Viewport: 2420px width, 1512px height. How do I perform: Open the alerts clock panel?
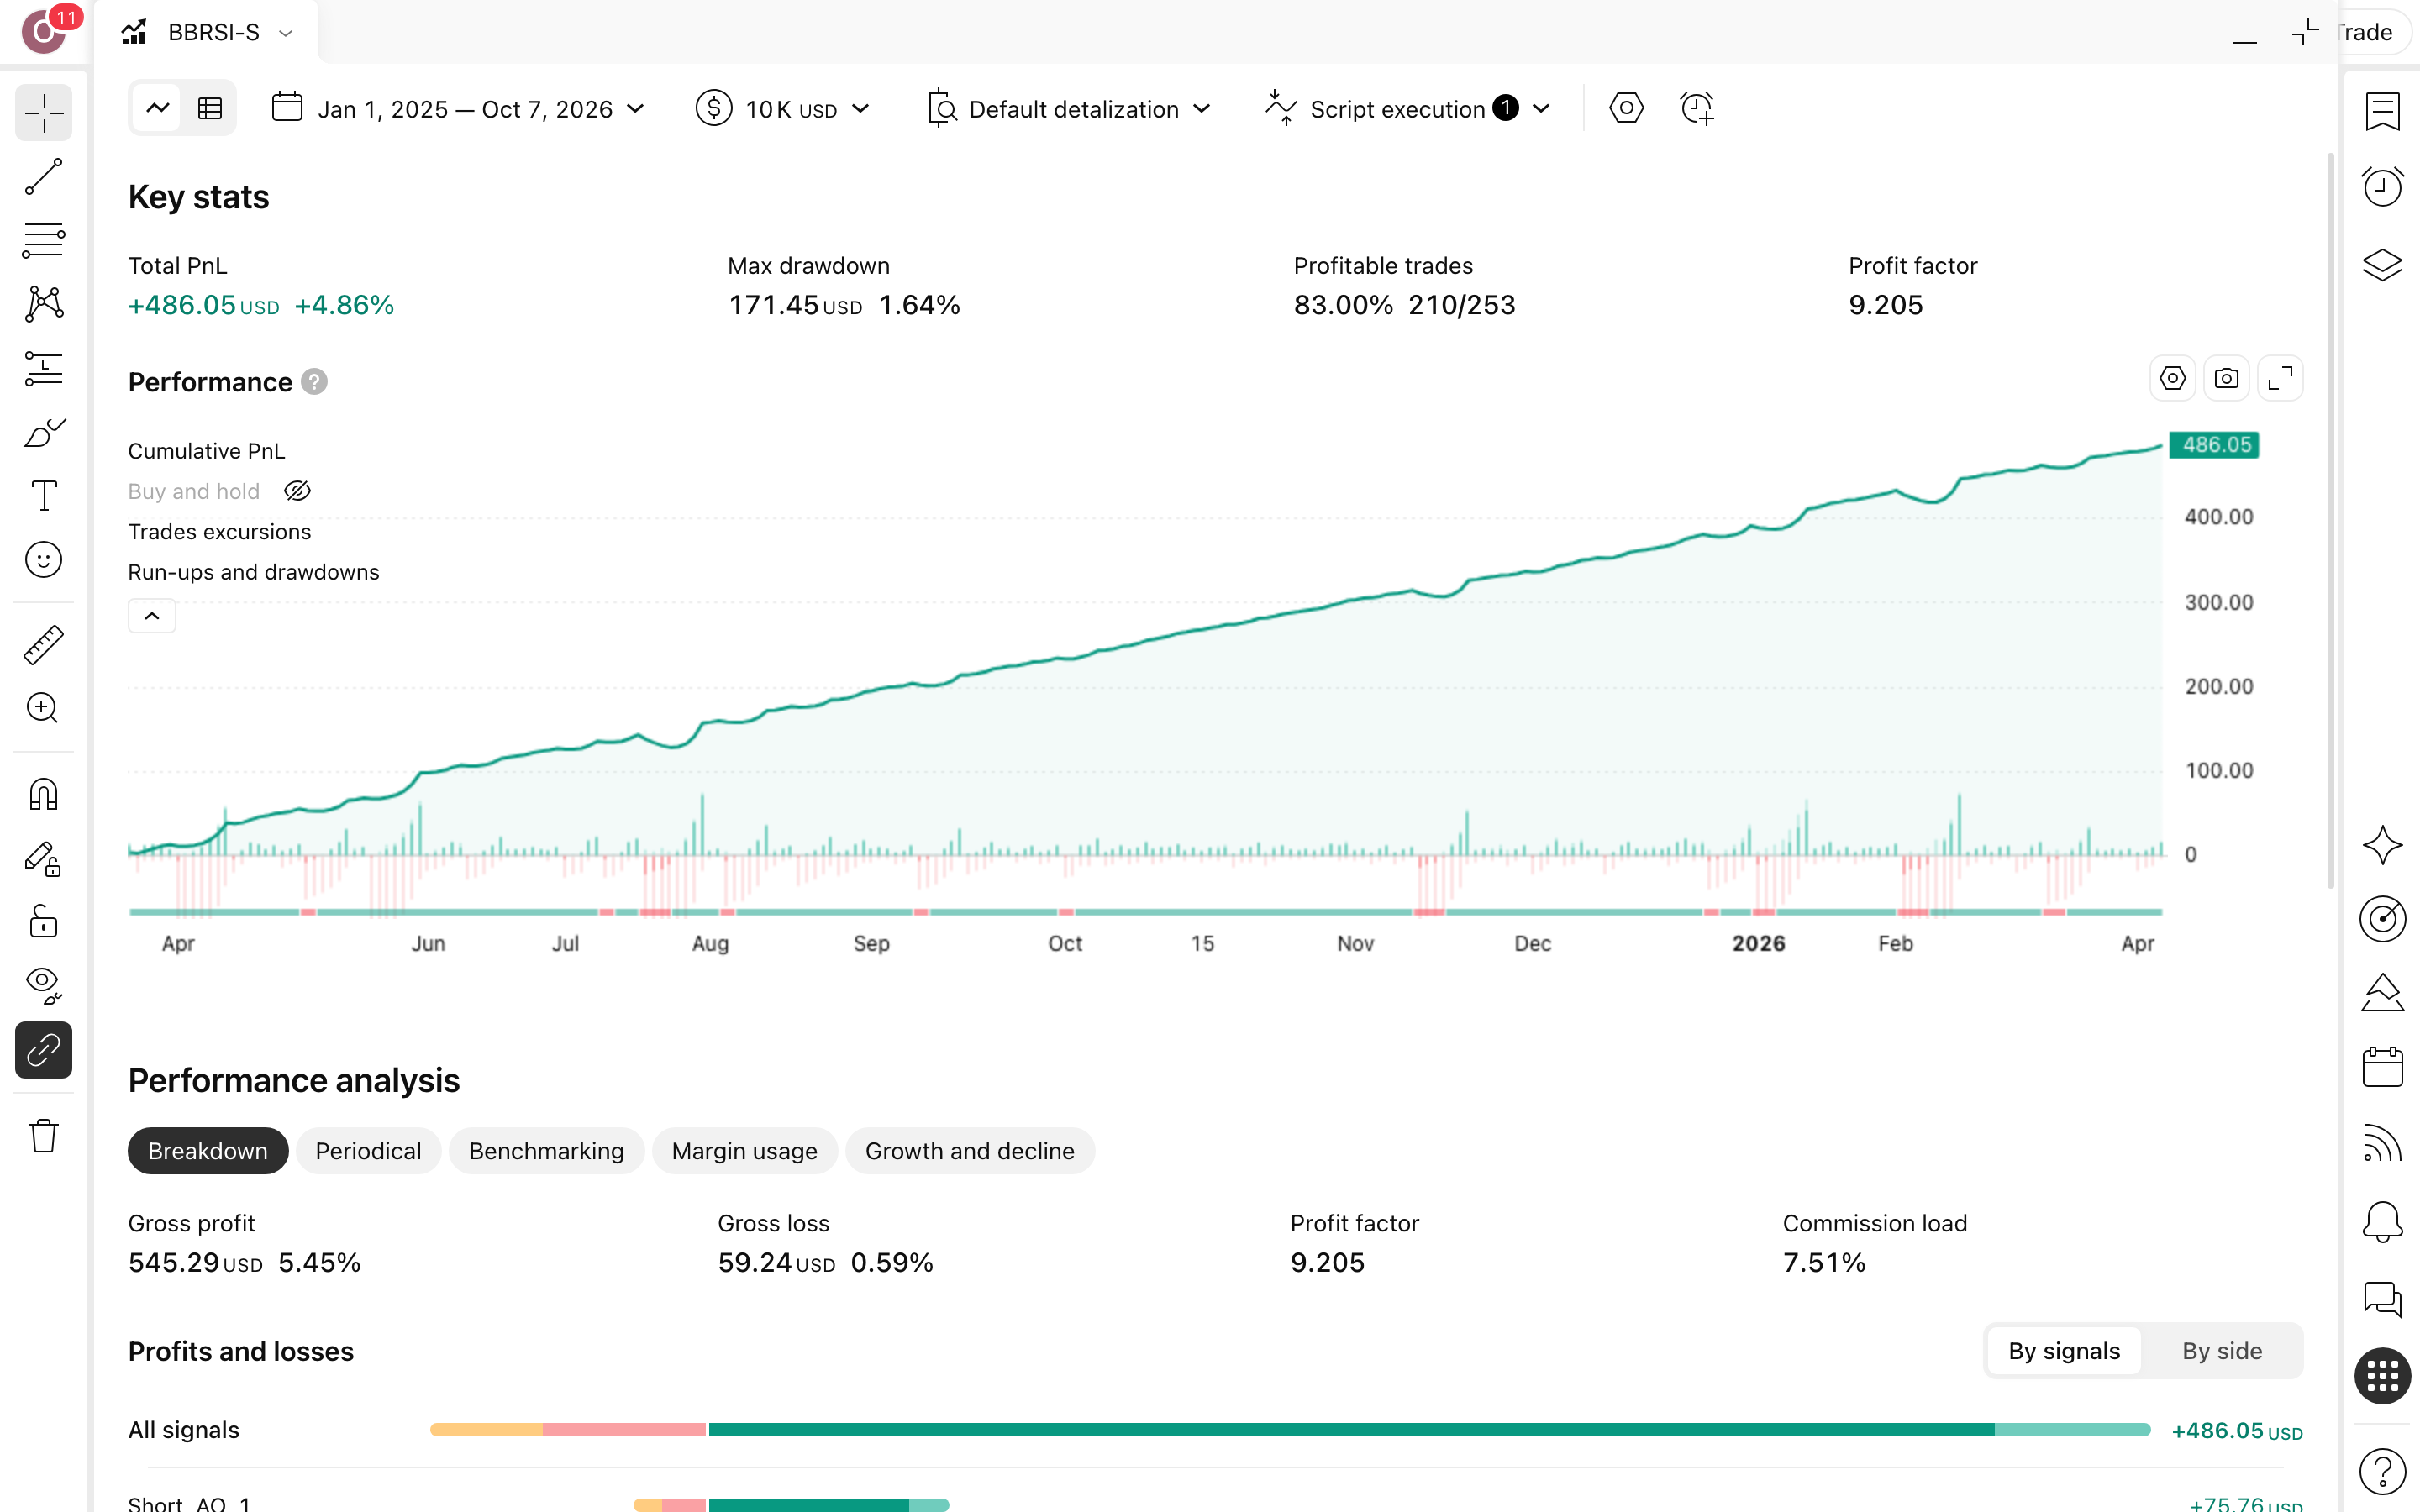pyautogui.click(x=2383, y=187)
